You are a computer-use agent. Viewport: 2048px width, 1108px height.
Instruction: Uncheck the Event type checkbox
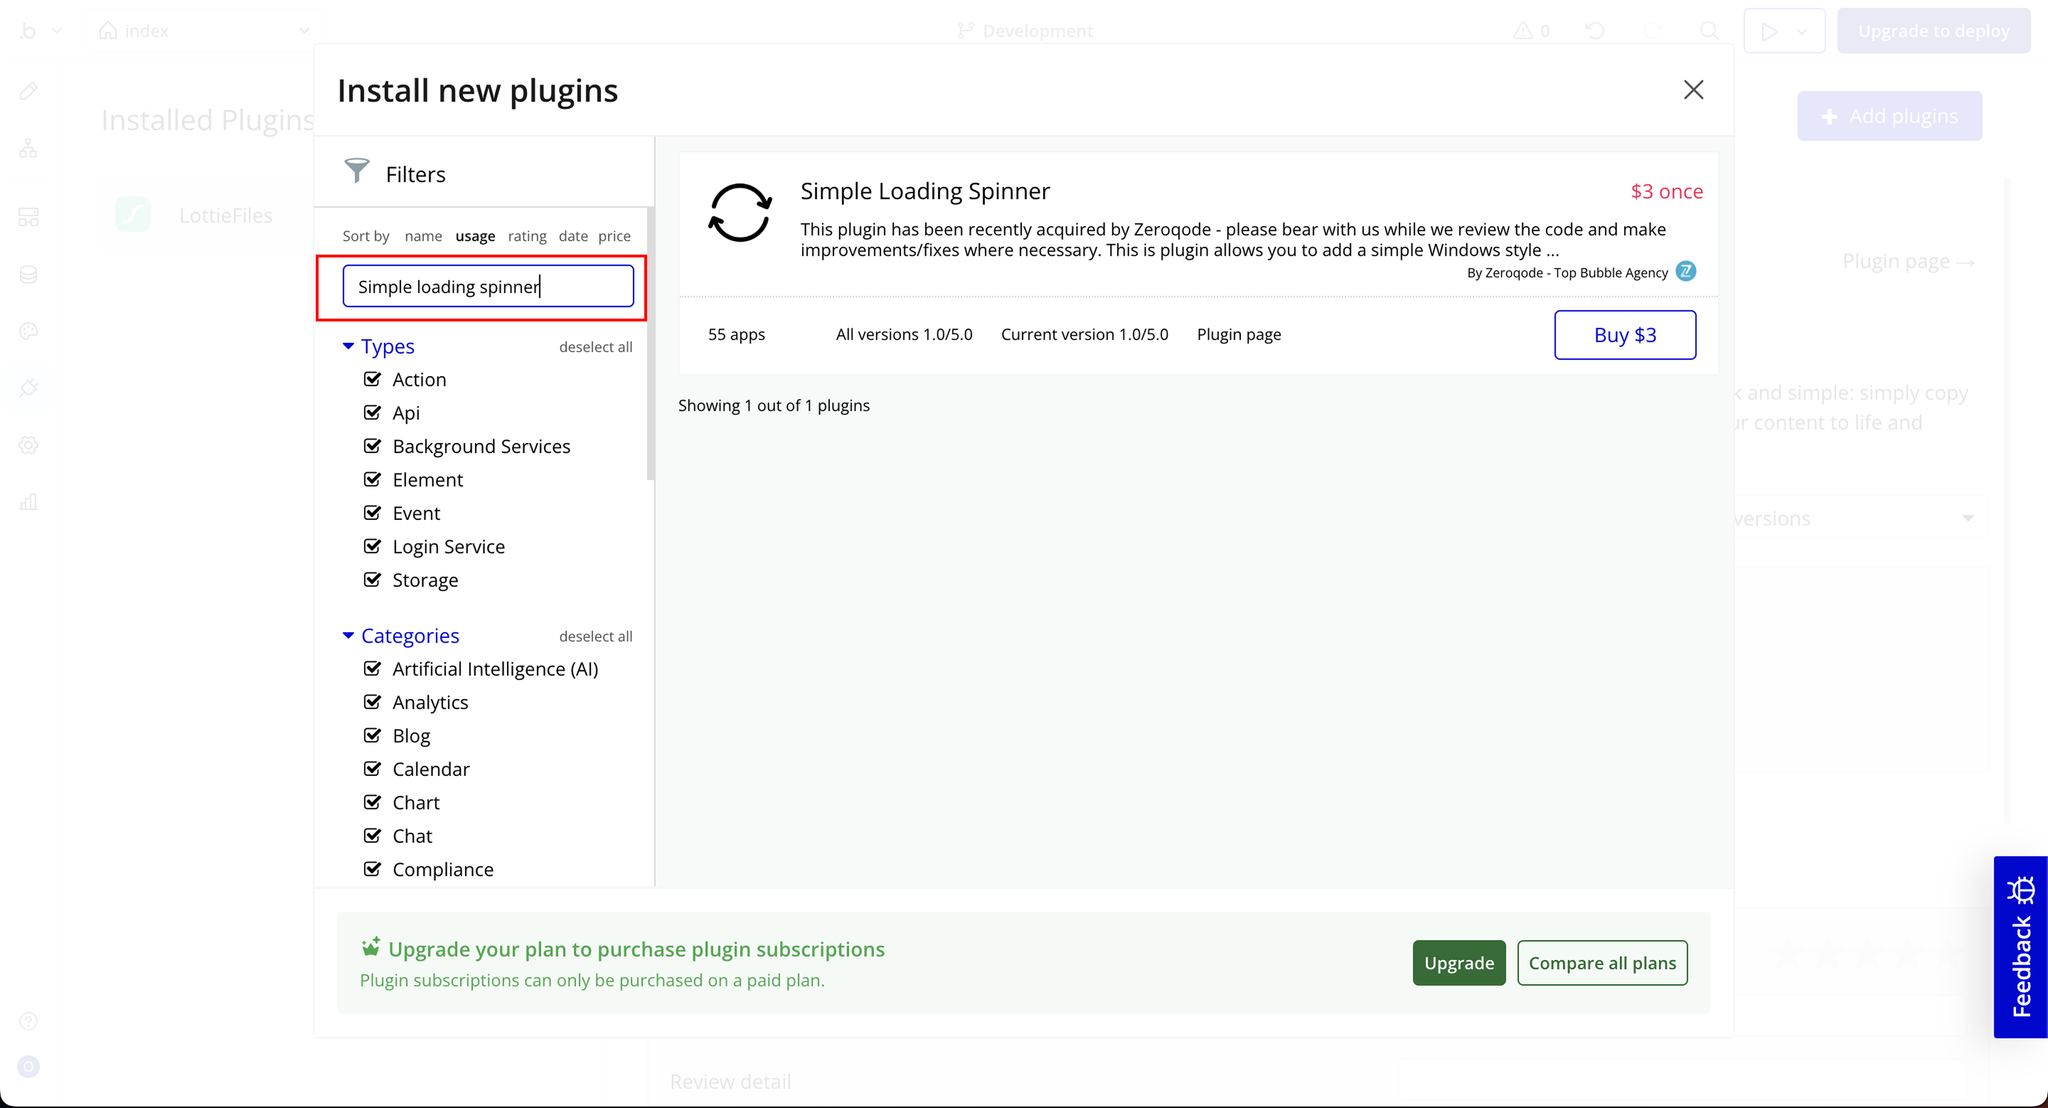372,513
